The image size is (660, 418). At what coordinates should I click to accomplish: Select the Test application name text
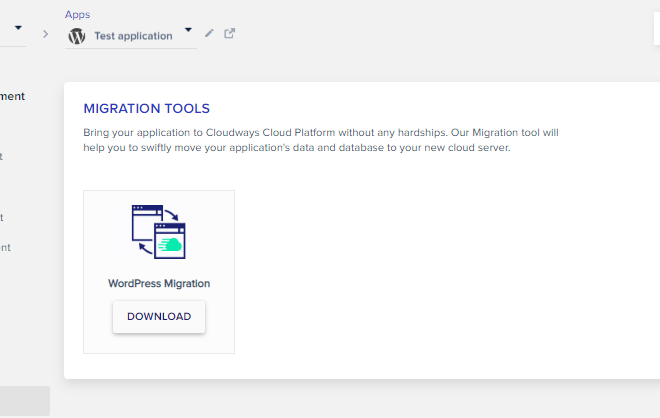coord(133,36)
